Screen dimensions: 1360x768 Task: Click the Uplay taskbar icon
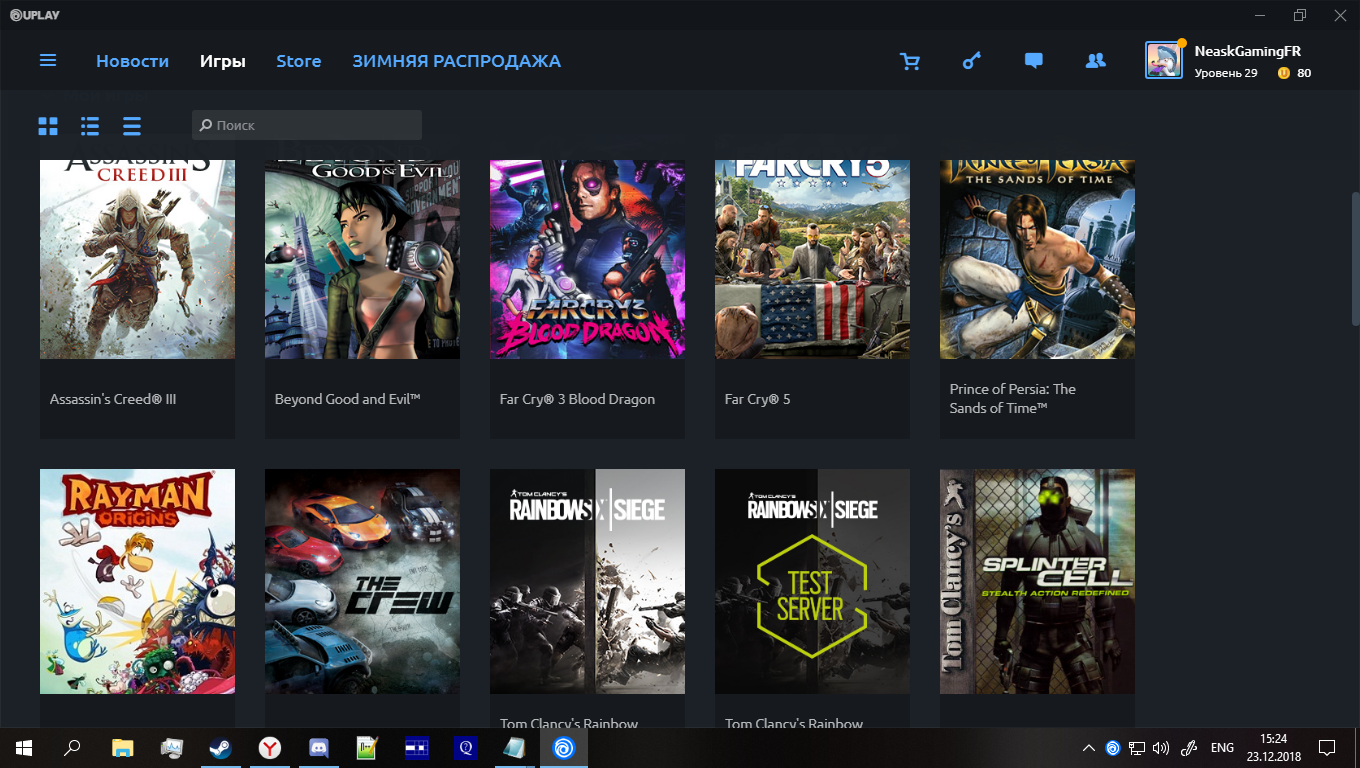click(564, 747)
